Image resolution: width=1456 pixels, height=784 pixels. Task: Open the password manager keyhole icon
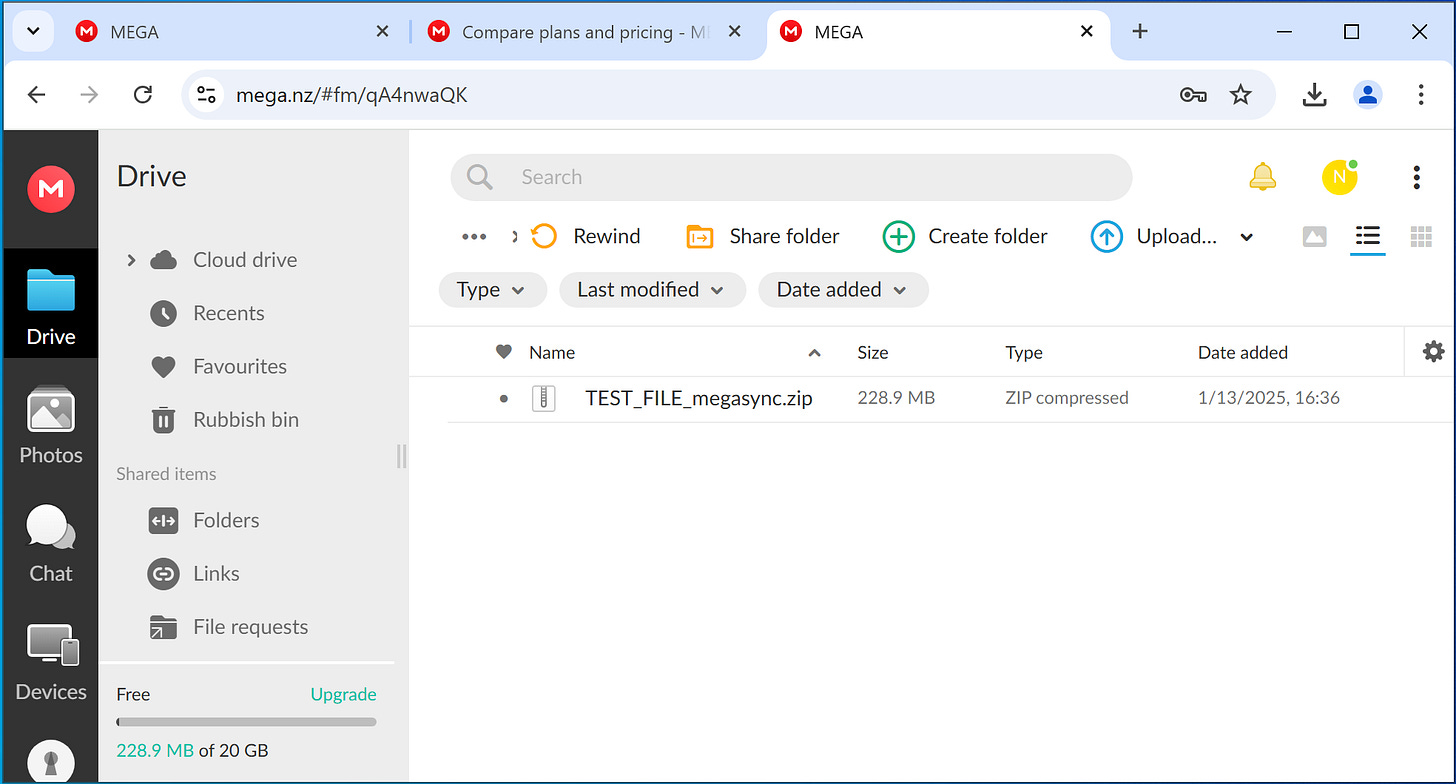click(x=51, y=762)
